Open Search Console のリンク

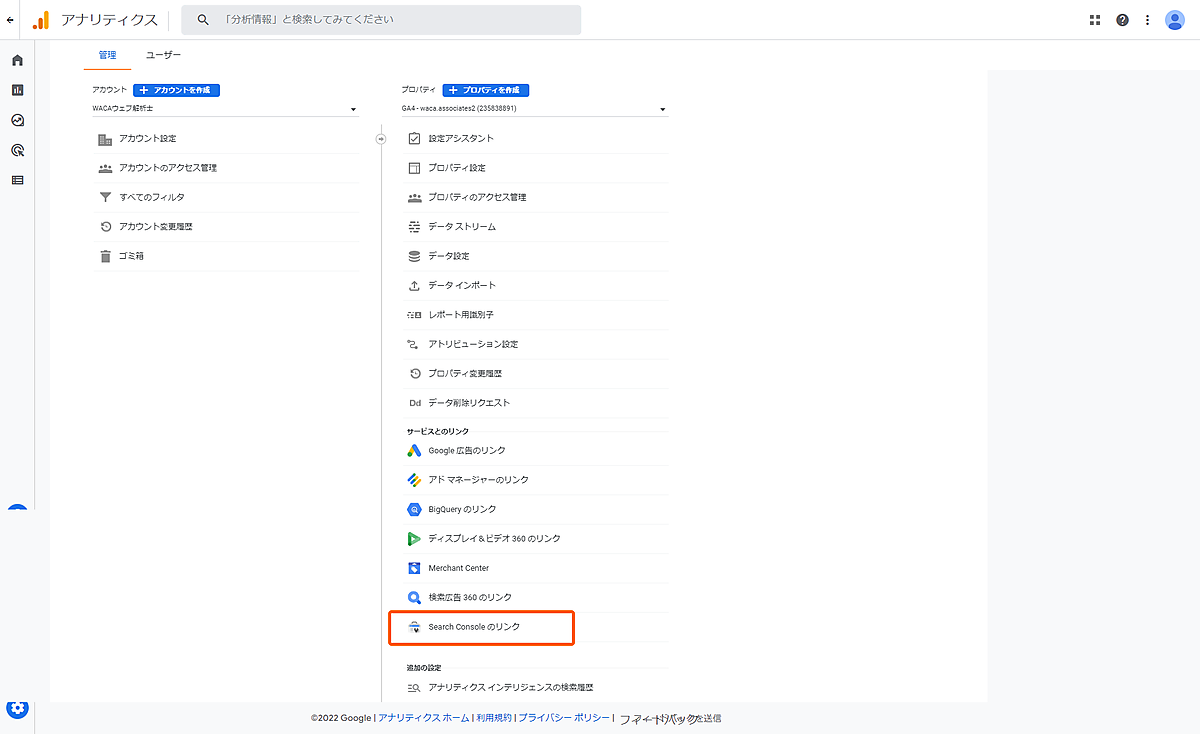point(474,627)
